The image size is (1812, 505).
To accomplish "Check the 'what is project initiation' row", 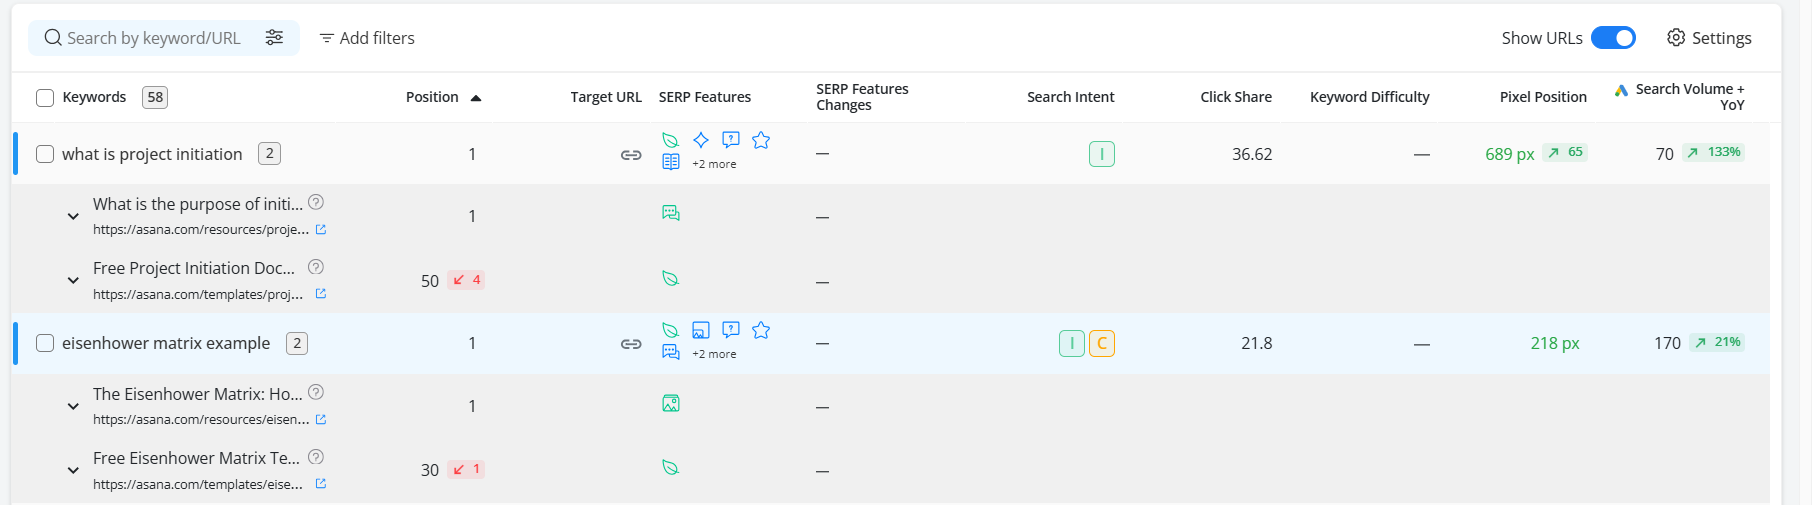I will click(x=45, y=154).
